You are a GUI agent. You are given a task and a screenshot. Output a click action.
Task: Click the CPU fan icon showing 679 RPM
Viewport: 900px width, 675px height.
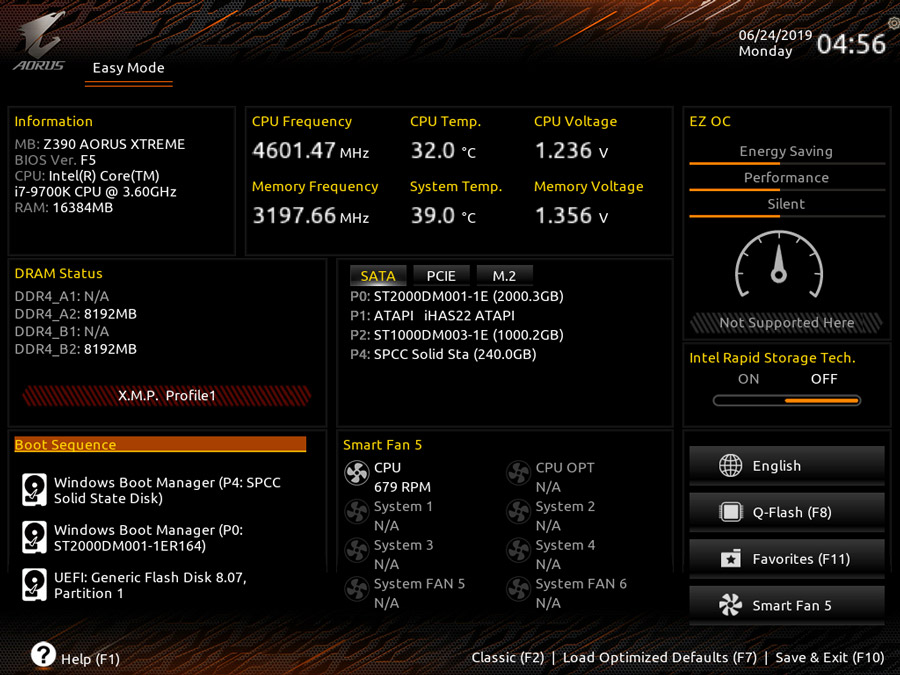(356, 473)
